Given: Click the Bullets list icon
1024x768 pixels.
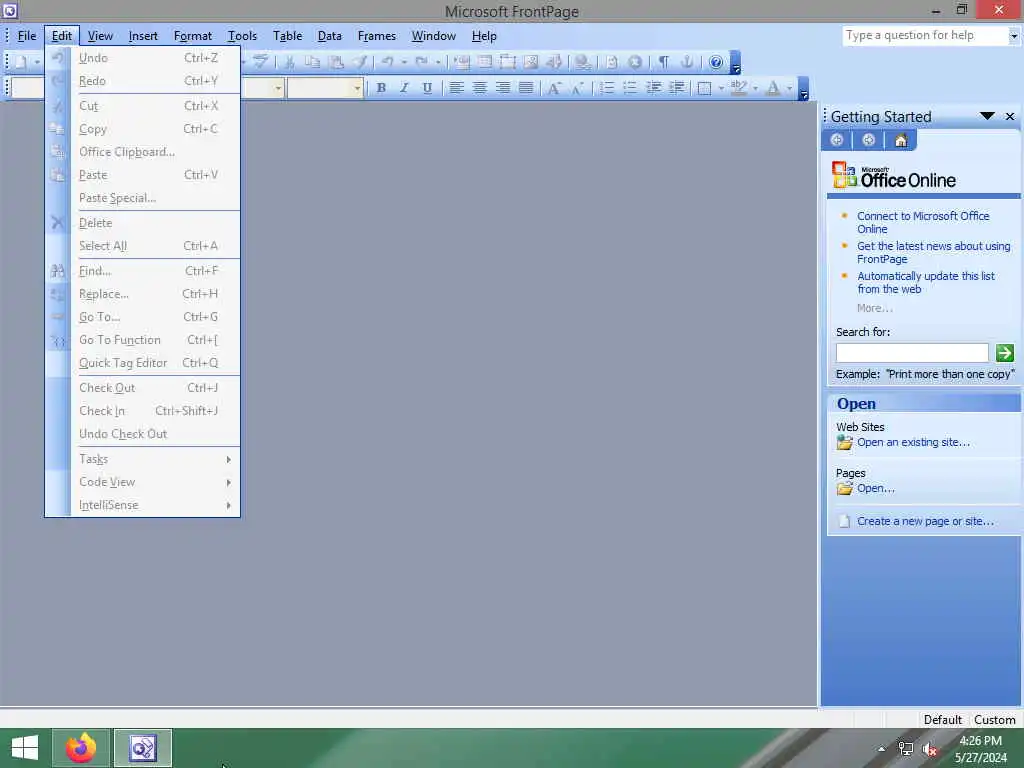Looking at the screenshot, I should click(630, 88).
